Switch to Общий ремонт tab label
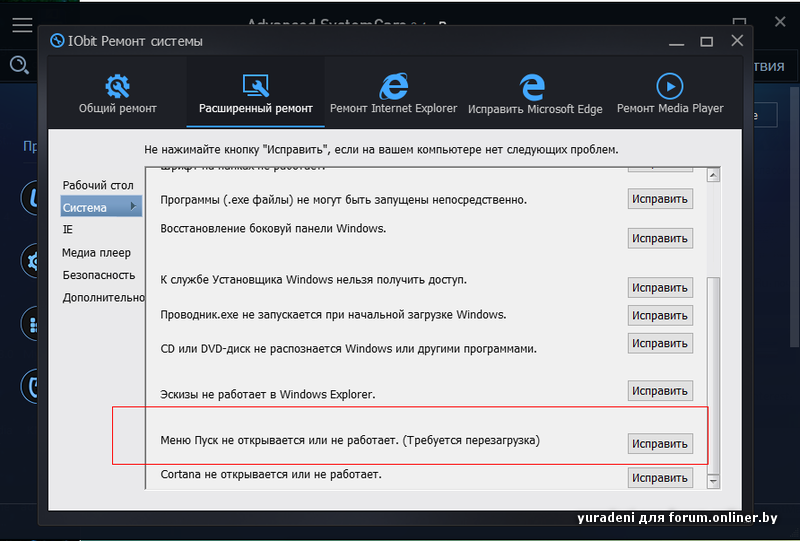 [117, 108]
